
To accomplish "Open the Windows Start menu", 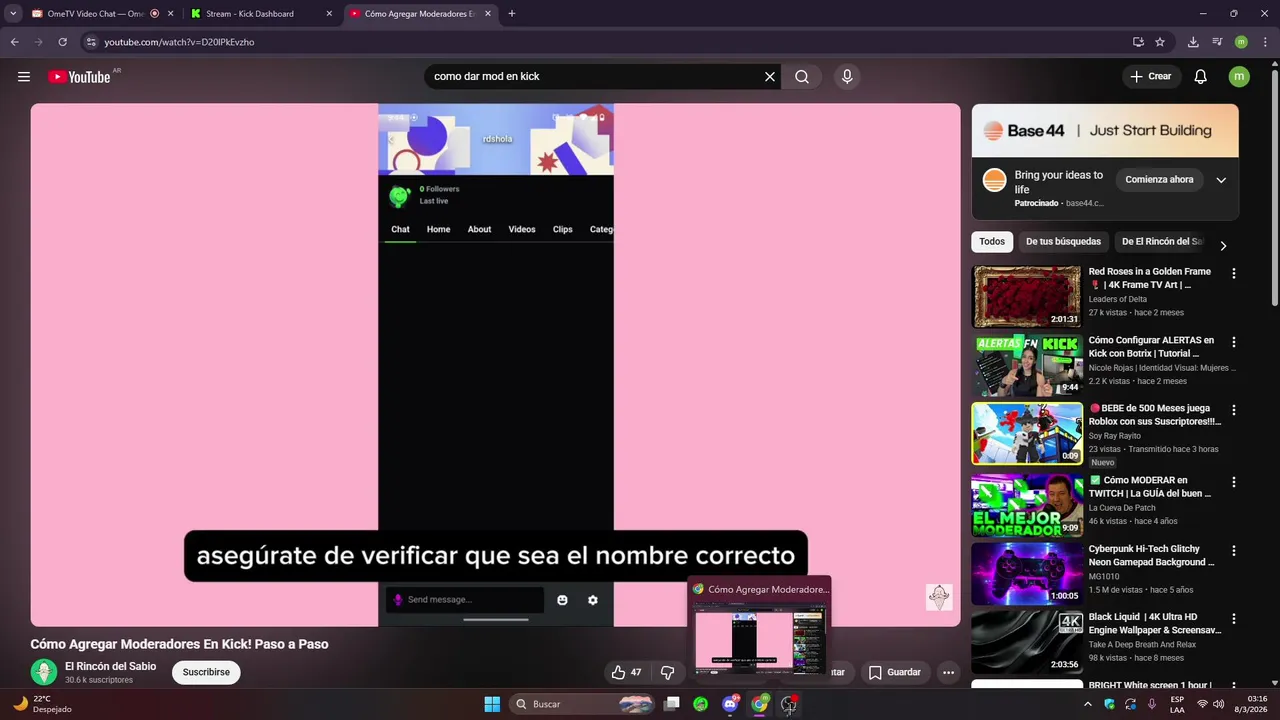I will [x=492, y=704].
